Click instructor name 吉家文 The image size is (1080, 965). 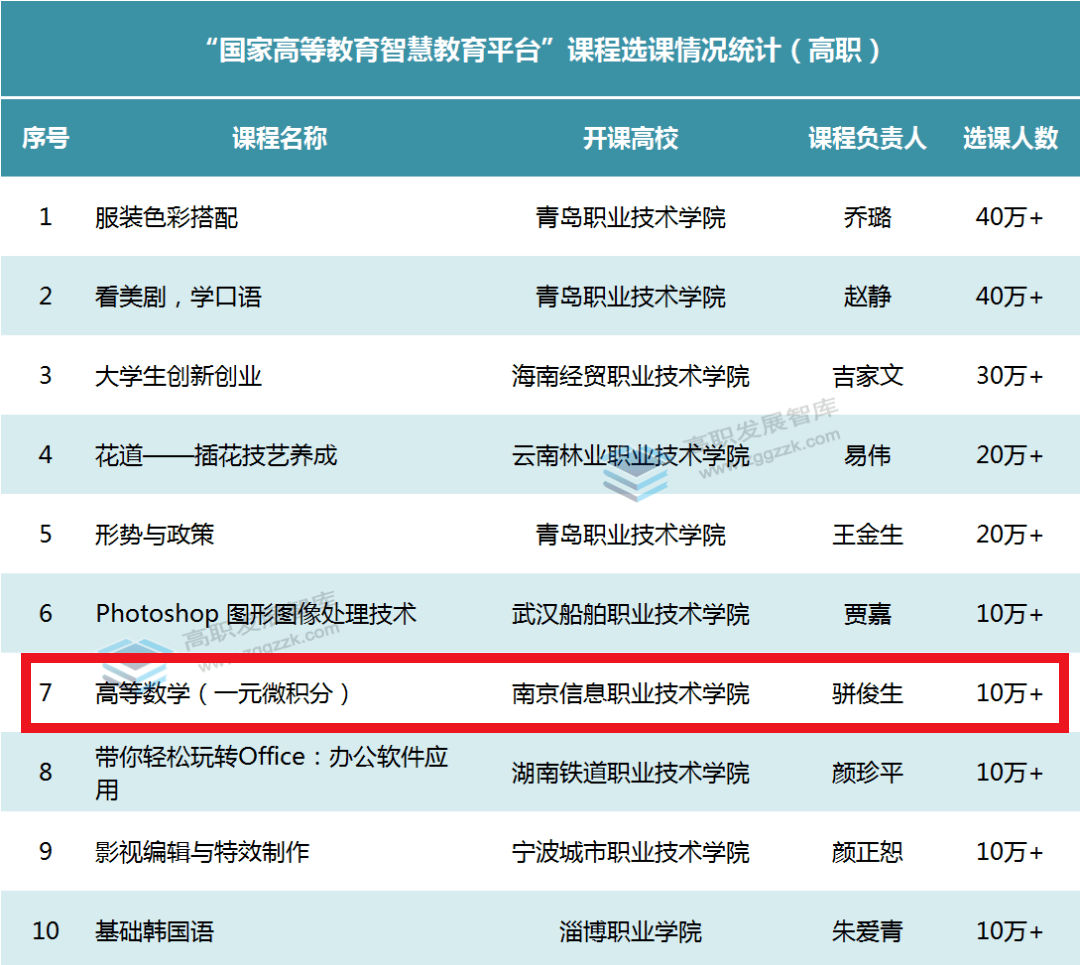pos(867,375)
